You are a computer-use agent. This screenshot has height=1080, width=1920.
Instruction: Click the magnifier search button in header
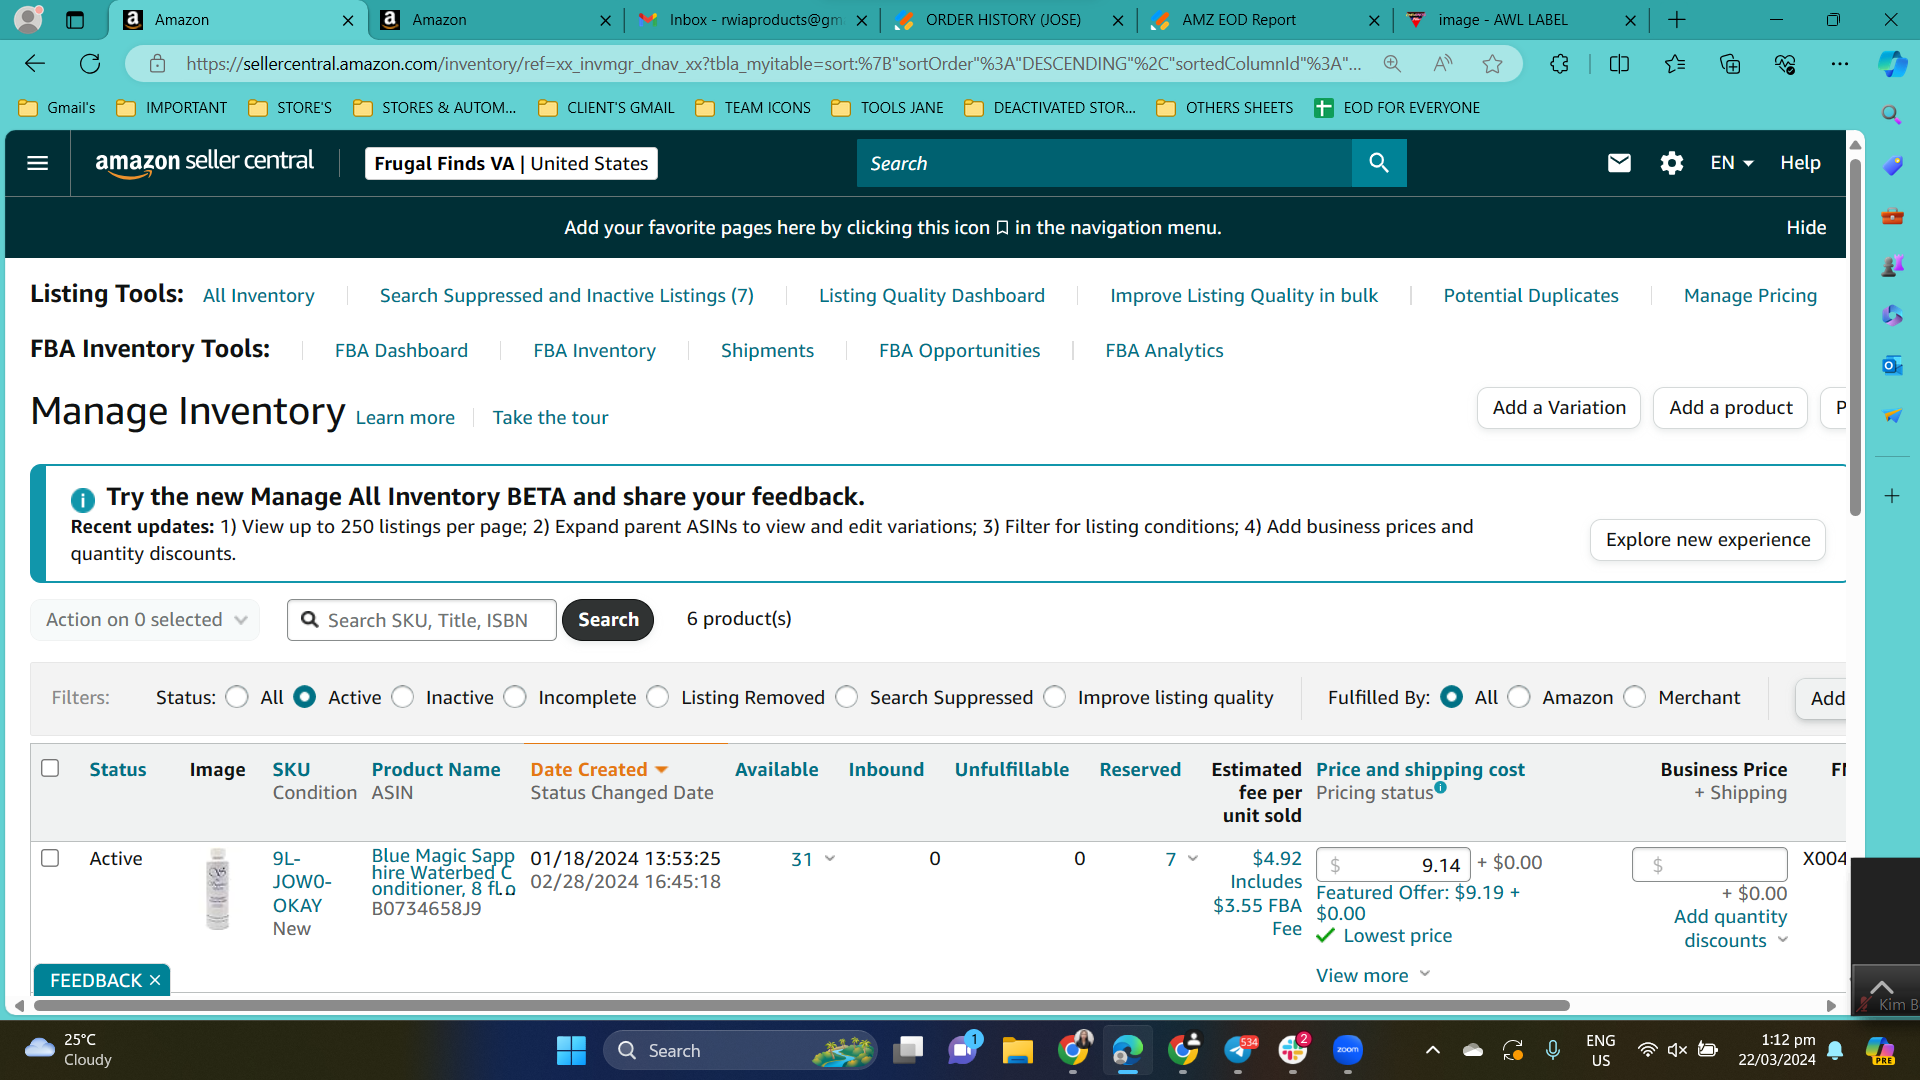coord(1379,163)
